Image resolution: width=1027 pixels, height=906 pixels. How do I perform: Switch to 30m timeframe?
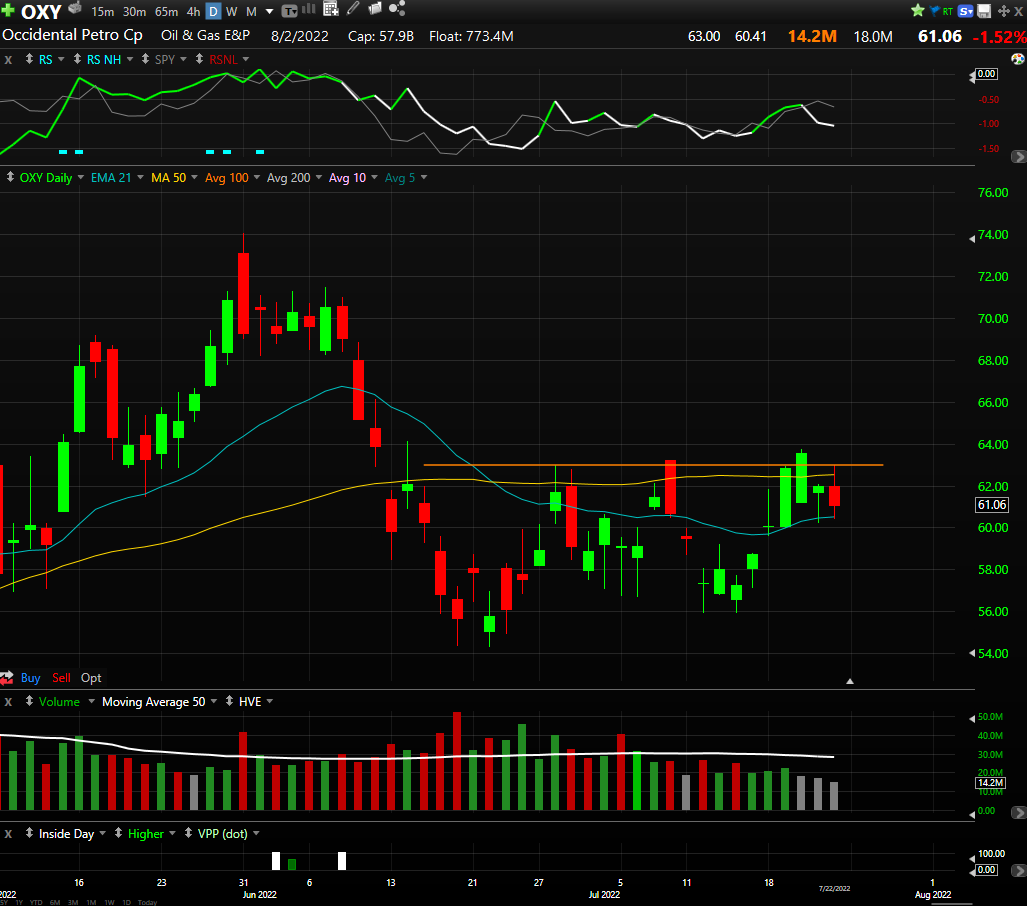(x=134, y=12)
